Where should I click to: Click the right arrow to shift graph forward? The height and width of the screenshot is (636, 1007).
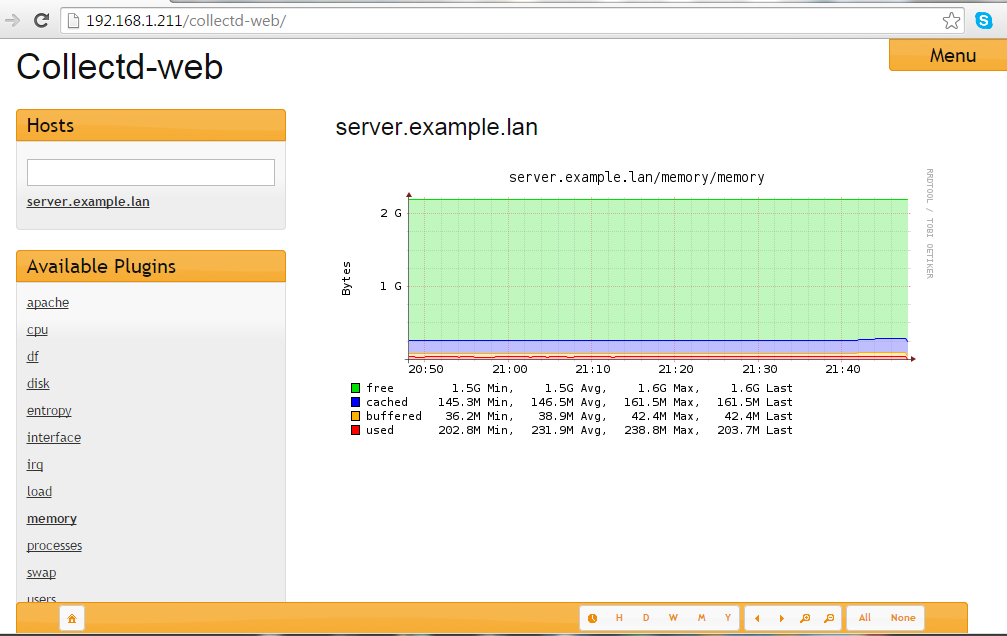781,618
